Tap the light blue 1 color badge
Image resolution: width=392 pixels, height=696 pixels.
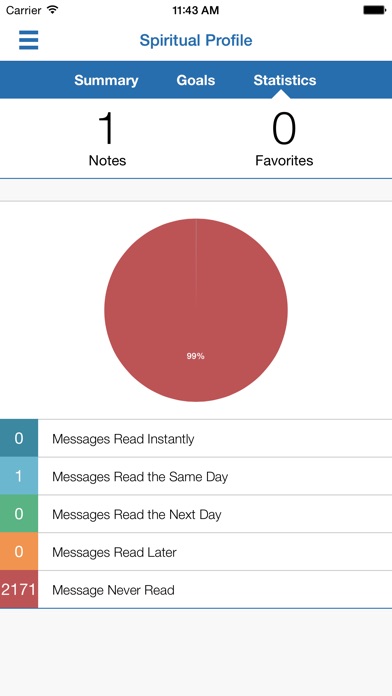pyautogui.click(x=19, y=476)
